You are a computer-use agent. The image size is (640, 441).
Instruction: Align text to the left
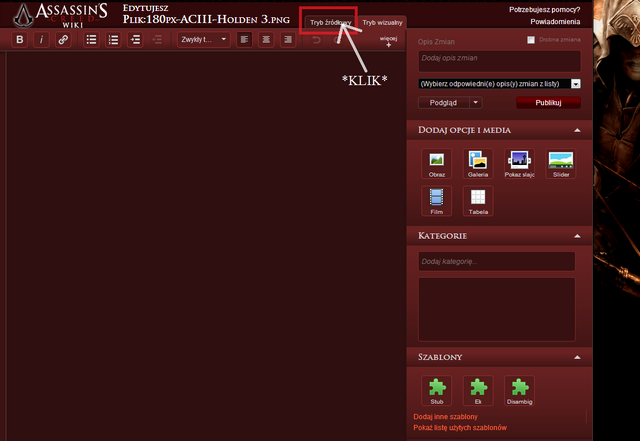coord(244,40)
